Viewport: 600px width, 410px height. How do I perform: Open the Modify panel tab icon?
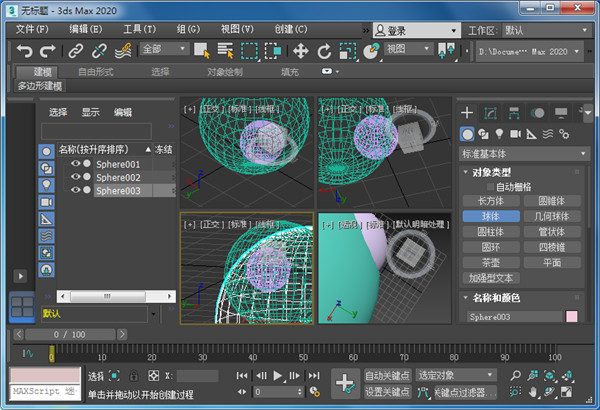[490, 113]
